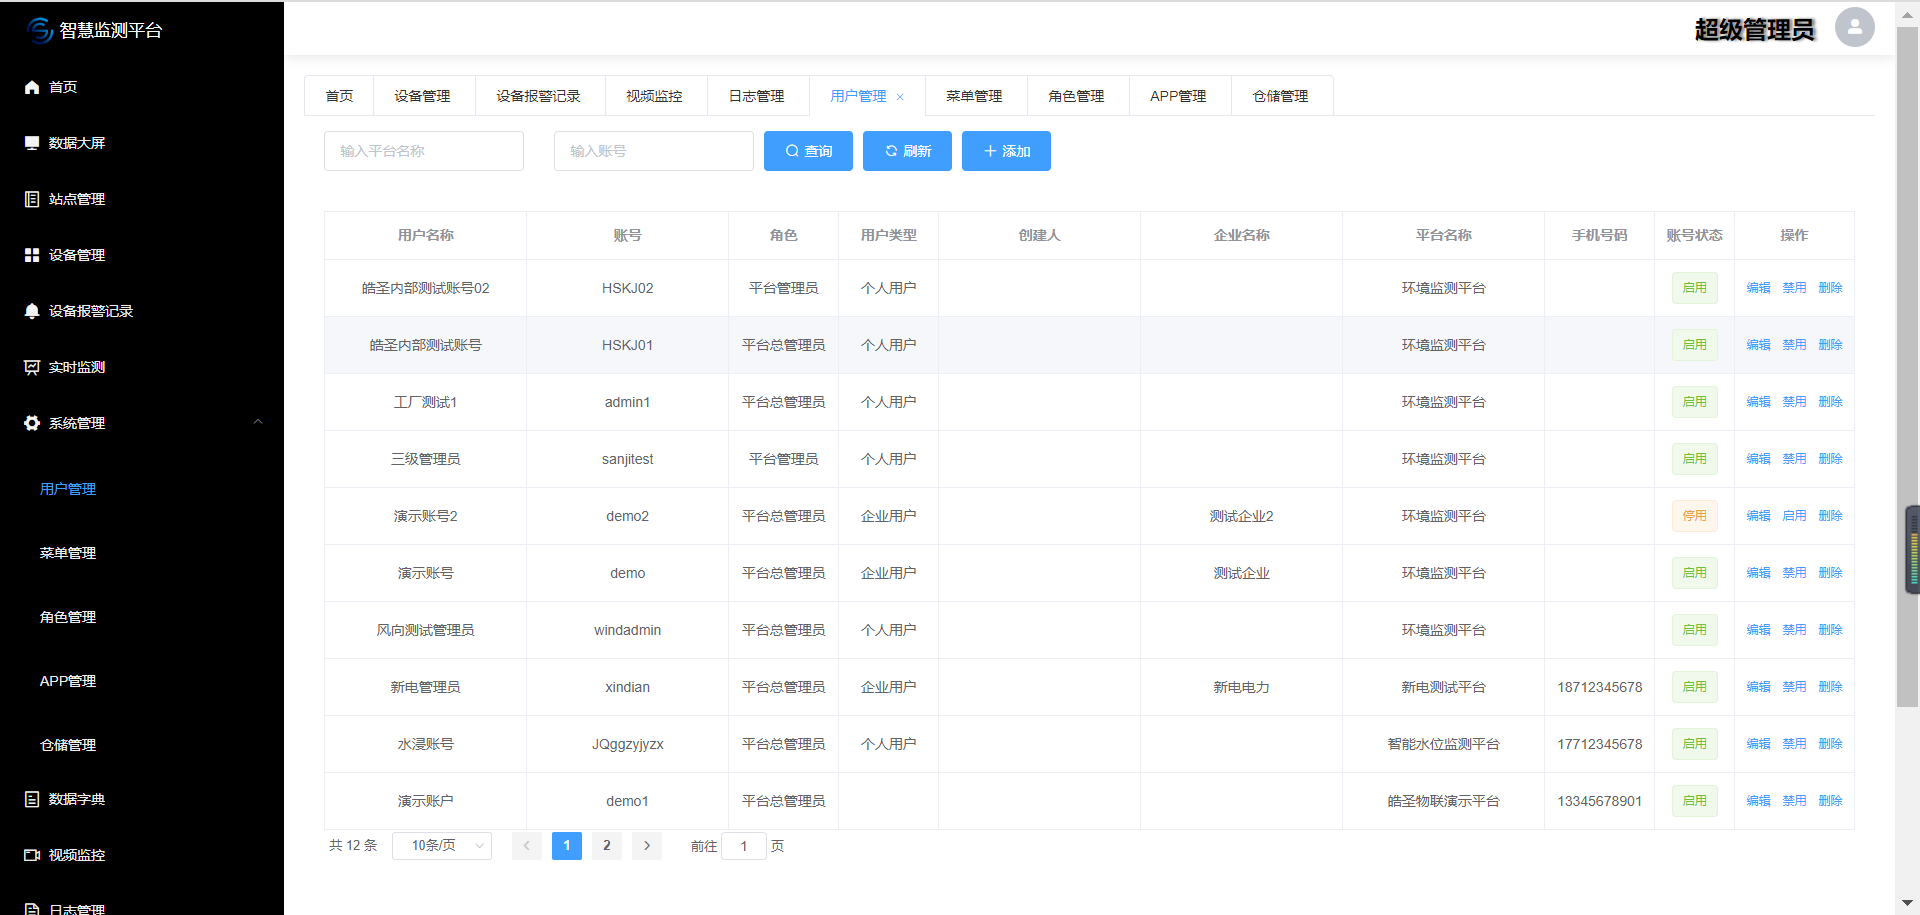The height and width of the screenshot is (915, 1920).
Task: Click the 系统管理 gear icon
Action: pos(32,423)
